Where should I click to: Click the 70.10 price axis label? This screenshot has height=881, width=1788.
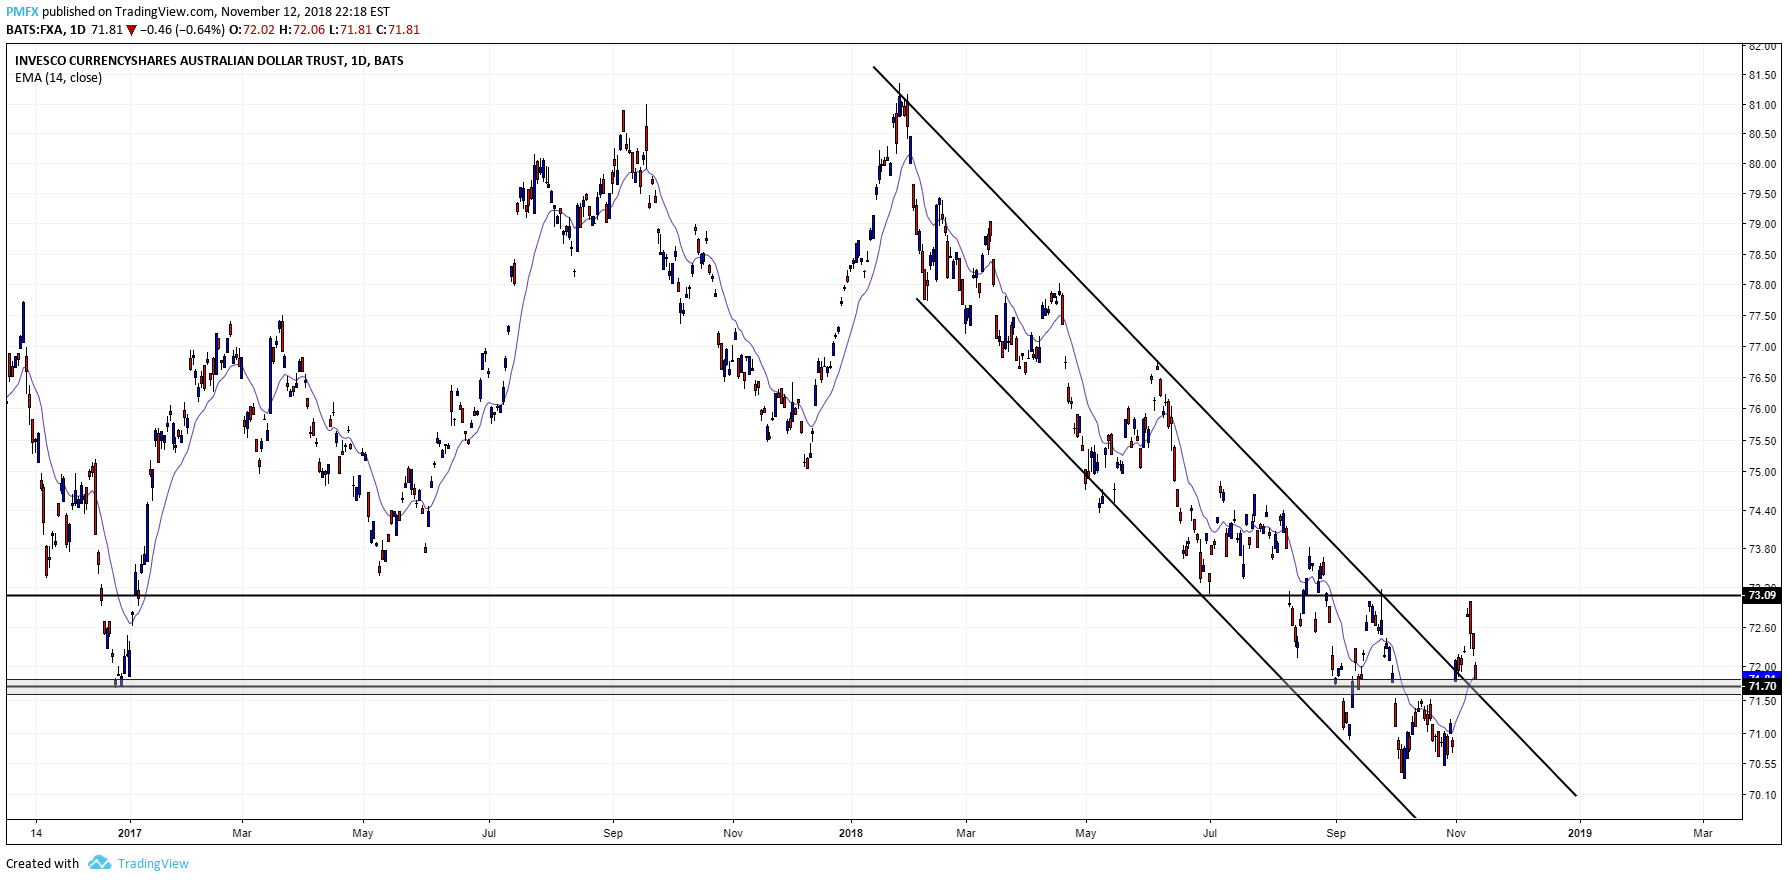point(1763,796)
